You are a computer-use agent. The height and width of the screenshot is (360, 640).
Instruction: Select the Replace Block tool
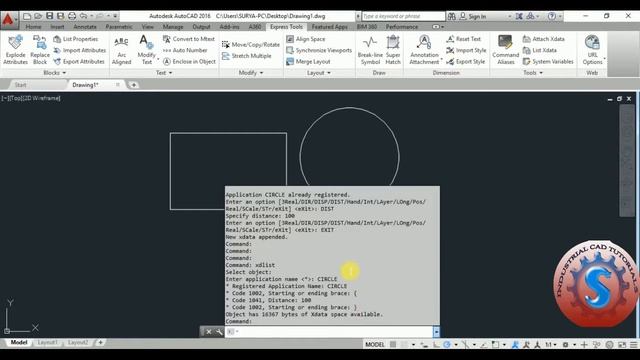40,50
